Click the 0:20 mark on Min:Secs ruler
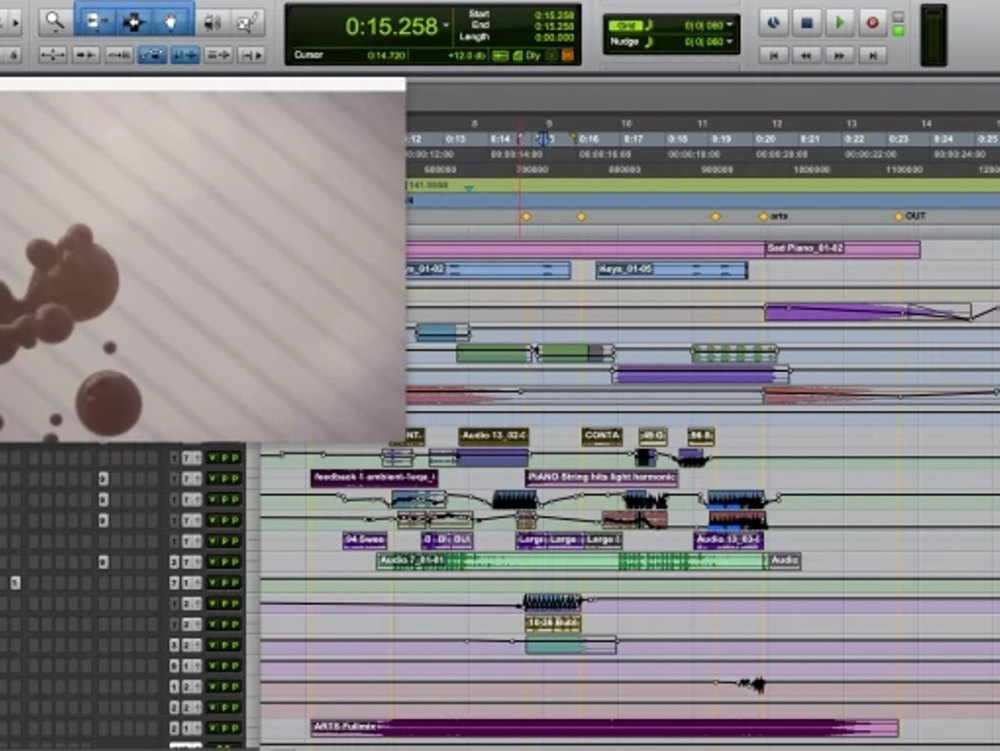Image resolution: width=1000 pixels, height=751 pixels. [765, 139]
